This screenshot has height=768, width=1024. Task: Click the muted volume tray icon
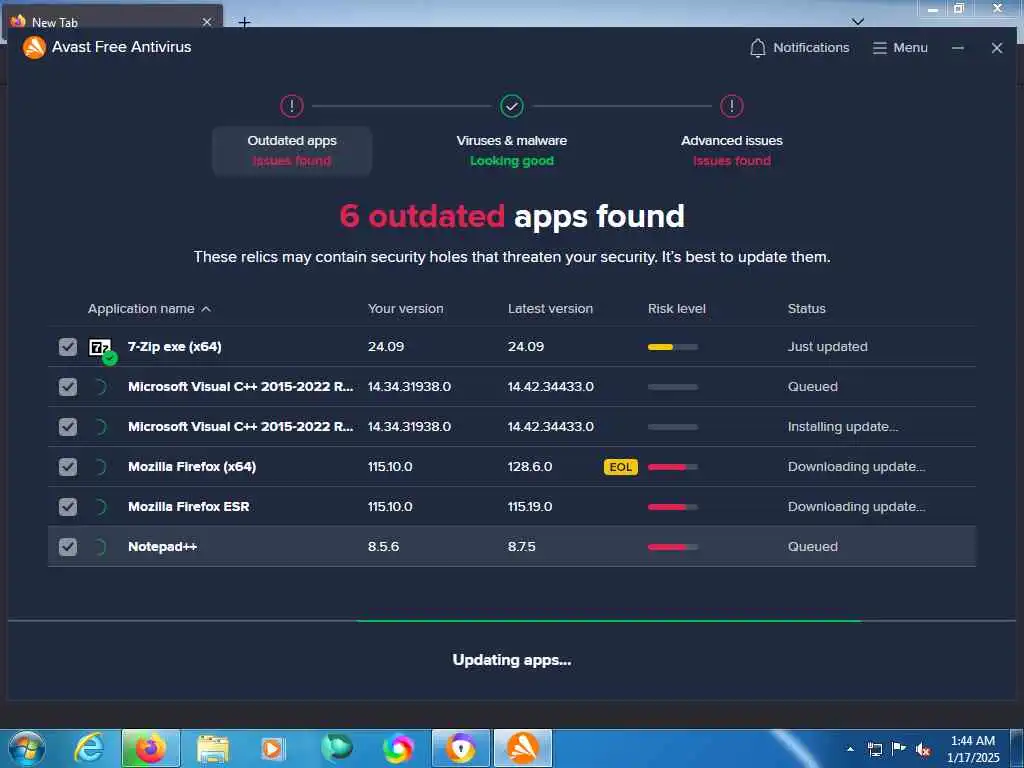tap(923, 750)
